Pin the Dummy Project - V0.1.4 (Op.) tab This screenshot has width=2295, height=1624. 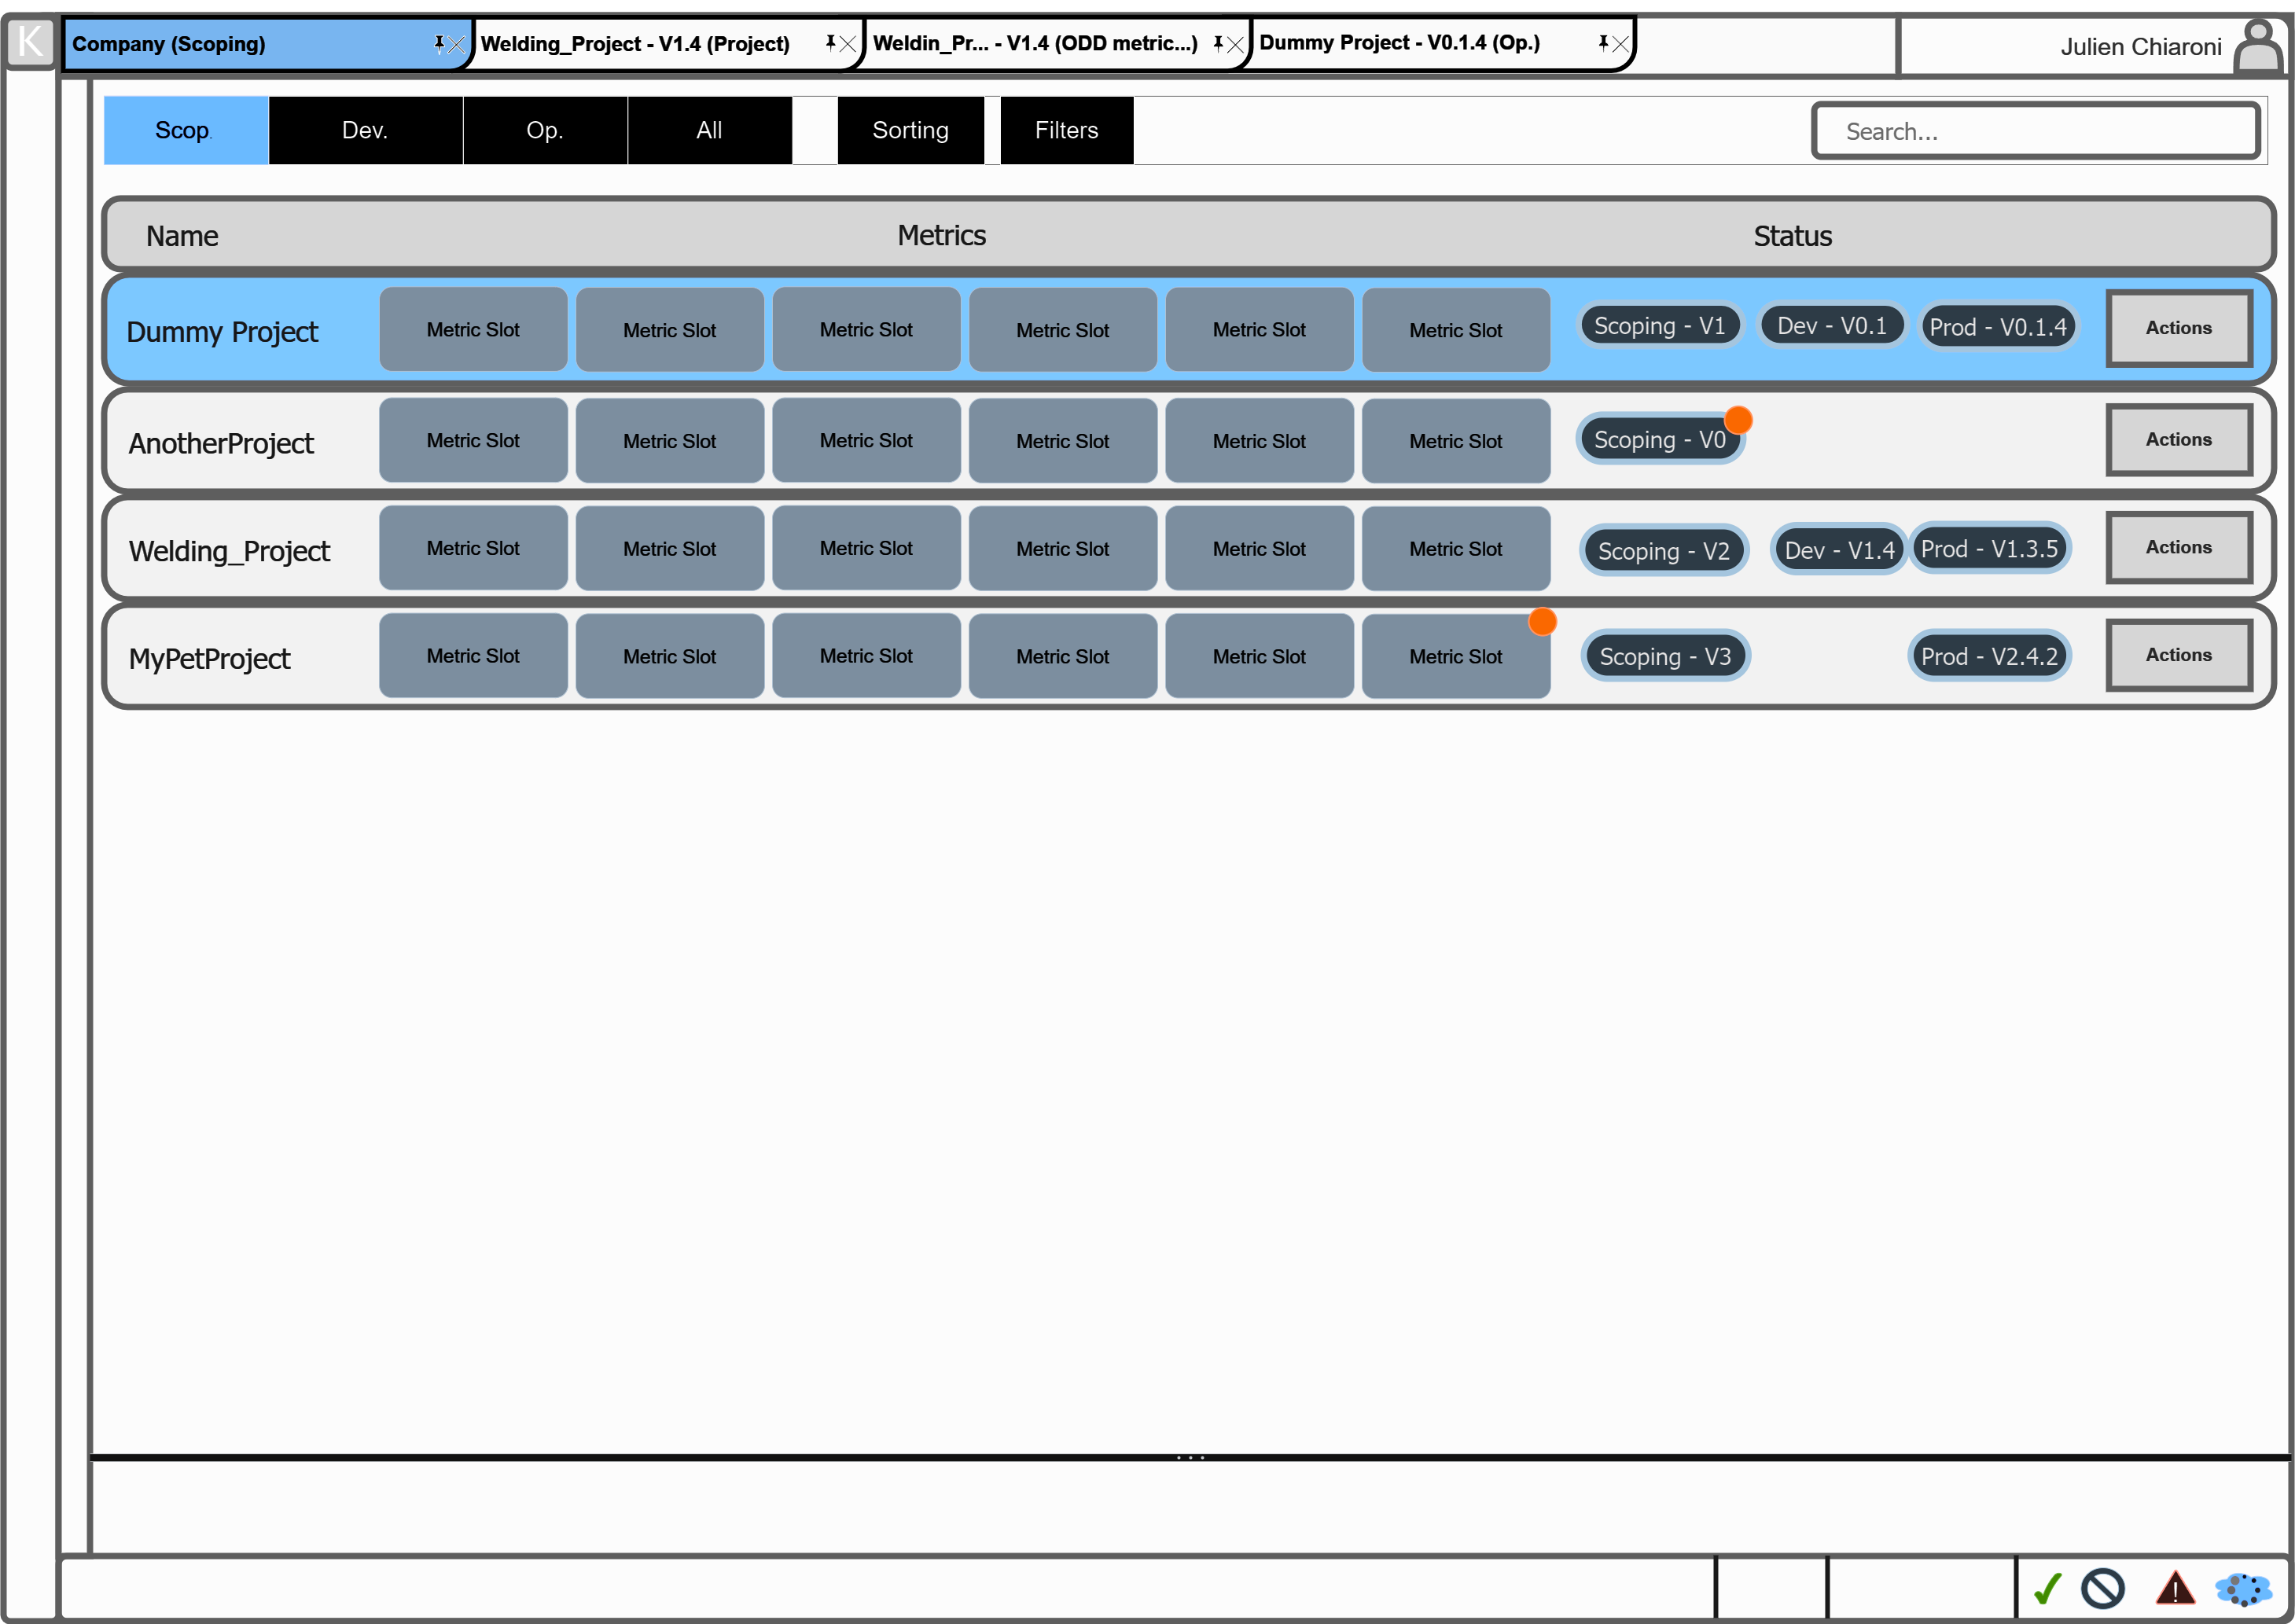[x=1603, y=43]
